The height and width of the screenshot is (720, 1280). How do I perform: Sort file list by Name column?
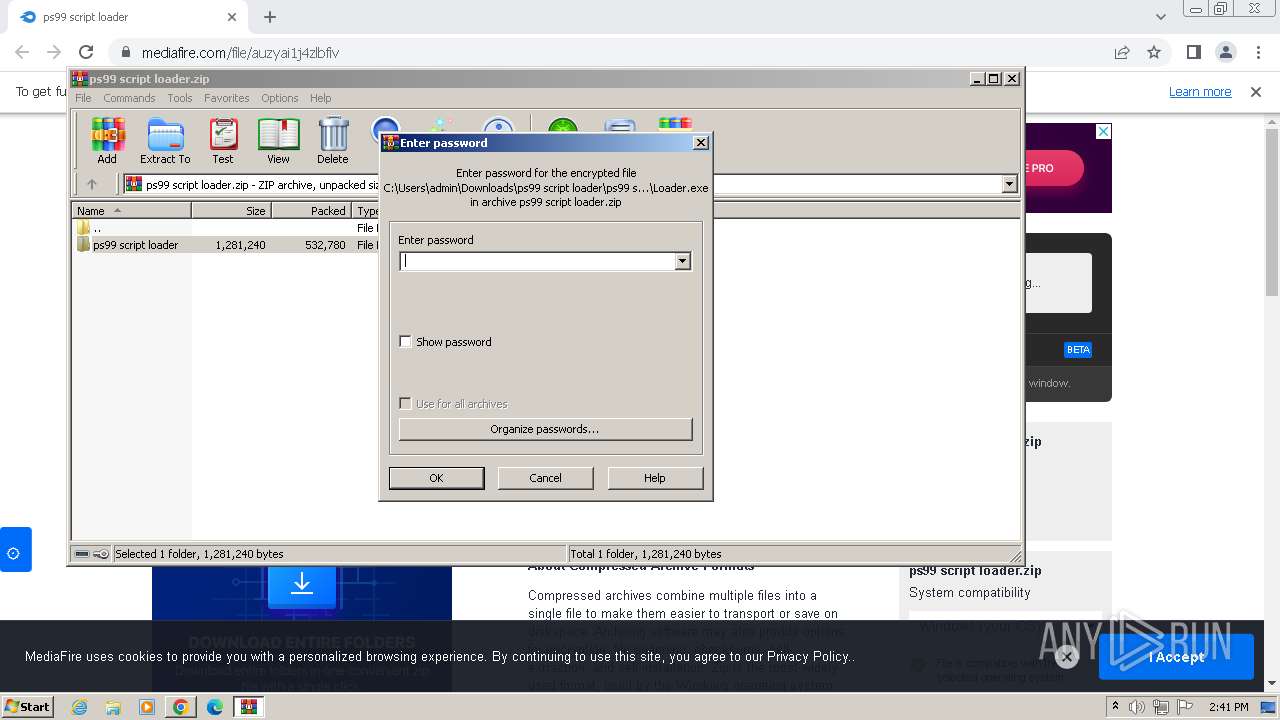(x=132, y=211)
